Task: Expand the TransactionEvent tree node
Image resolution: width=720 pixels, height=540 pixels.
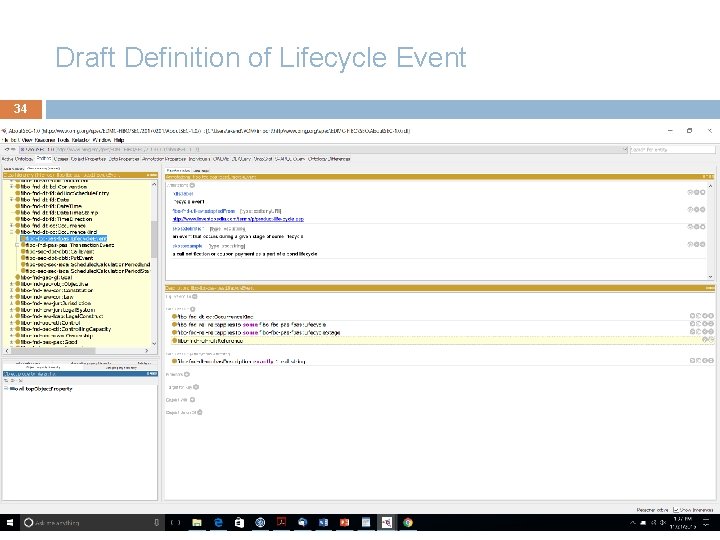Action: point(17,245)
